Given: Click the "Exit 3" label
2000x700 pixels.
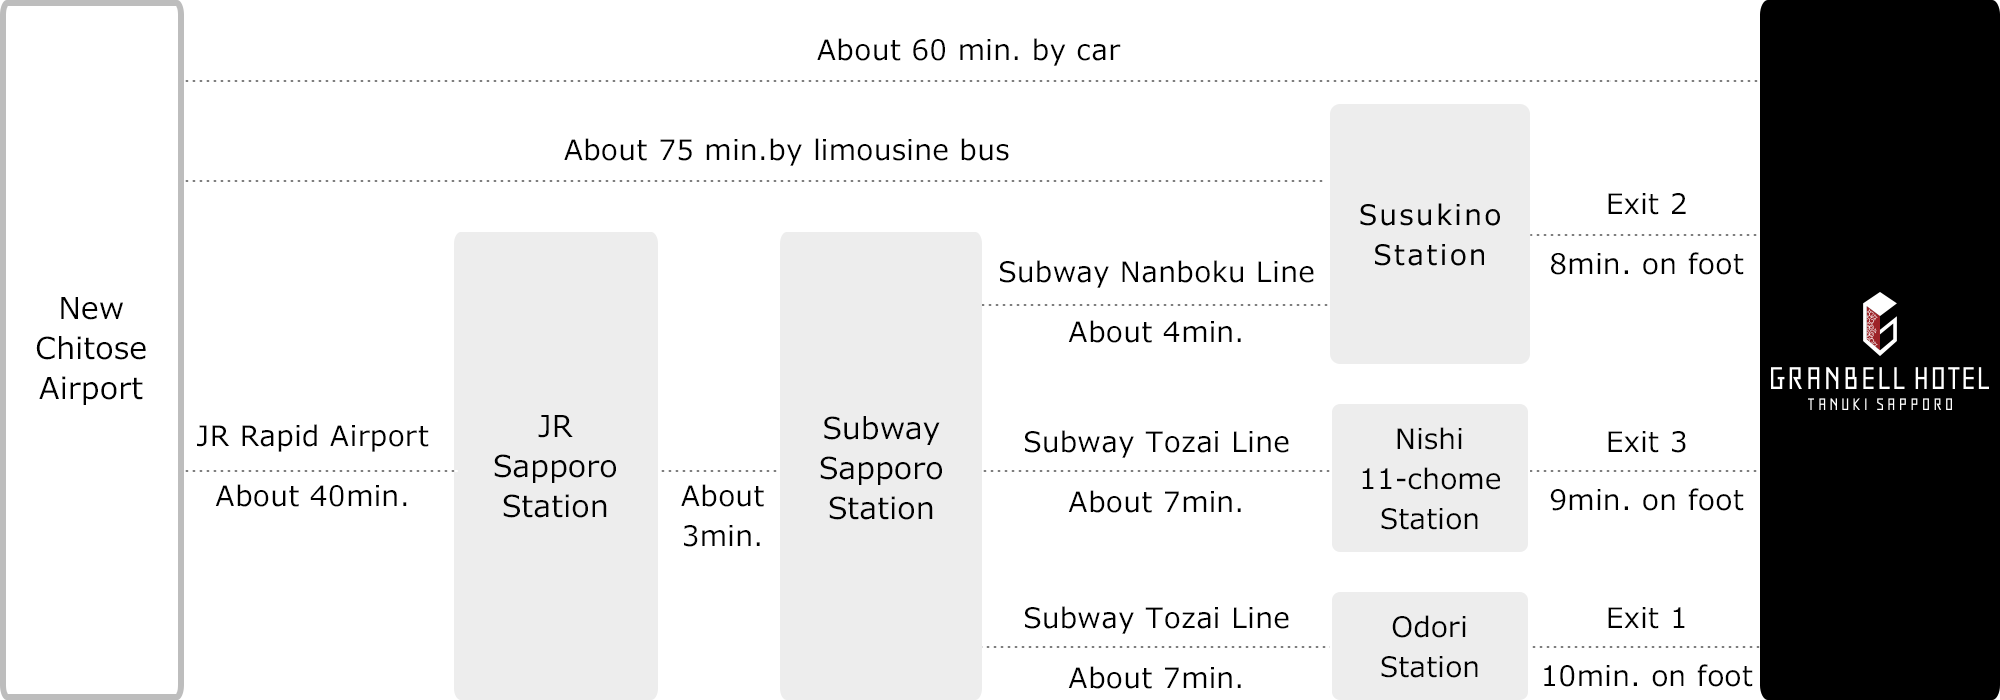Looking at the screenshot, I should pyautogui.click(x=1646, y=442).
